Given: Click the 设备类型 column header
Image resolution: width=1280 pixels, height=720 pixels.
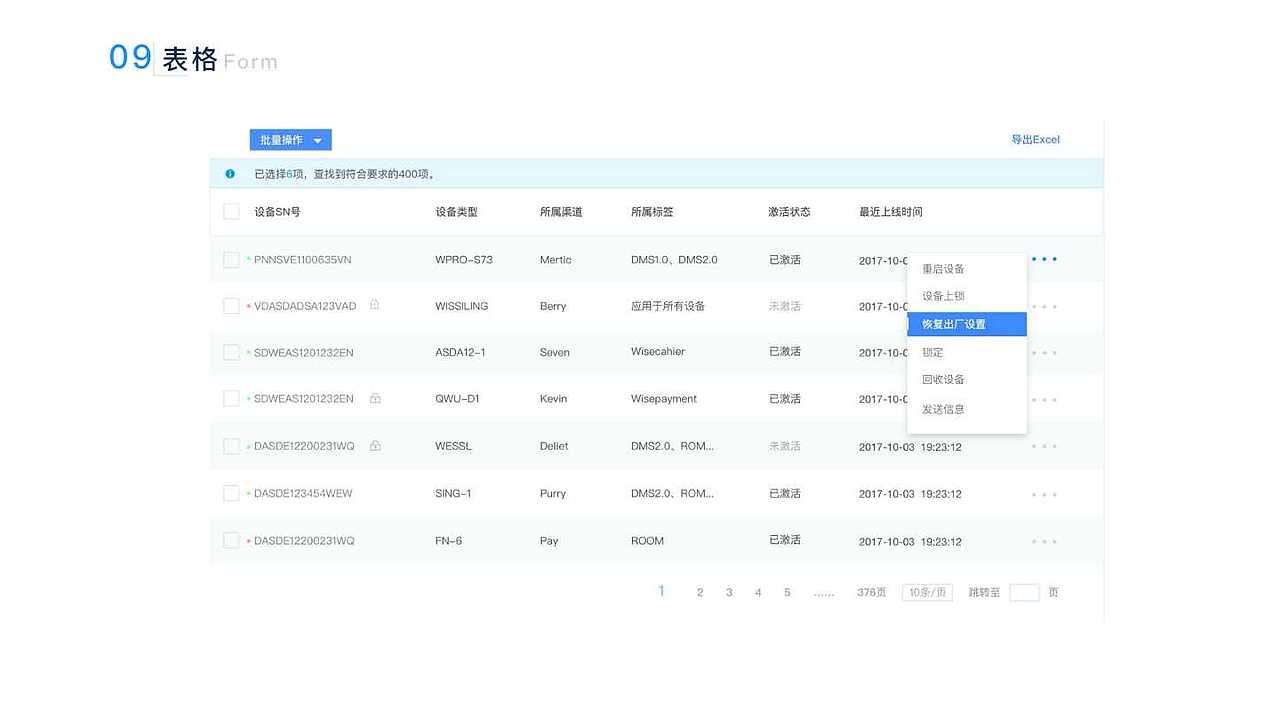Looking at the screenshot, I should coord(456,212).
